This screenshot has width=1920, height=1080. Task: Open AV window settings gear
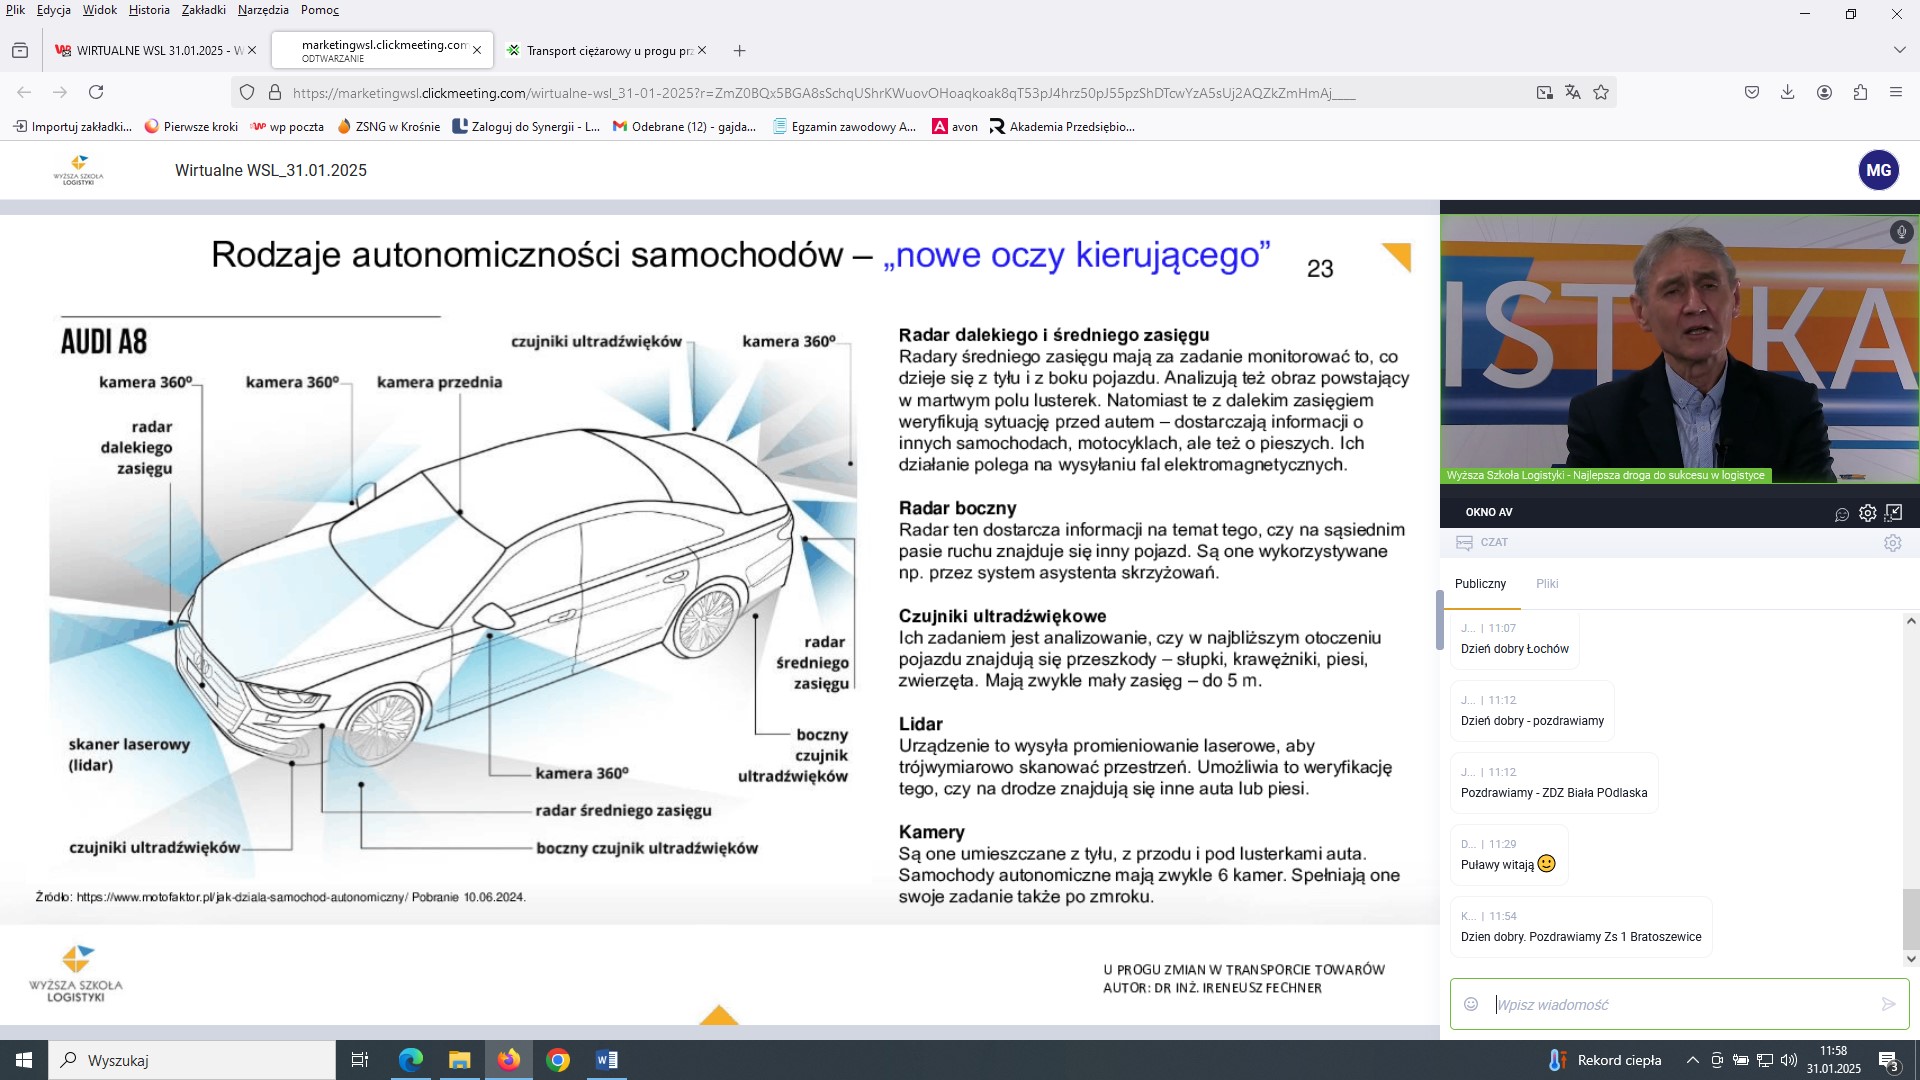click(1867, 513)
